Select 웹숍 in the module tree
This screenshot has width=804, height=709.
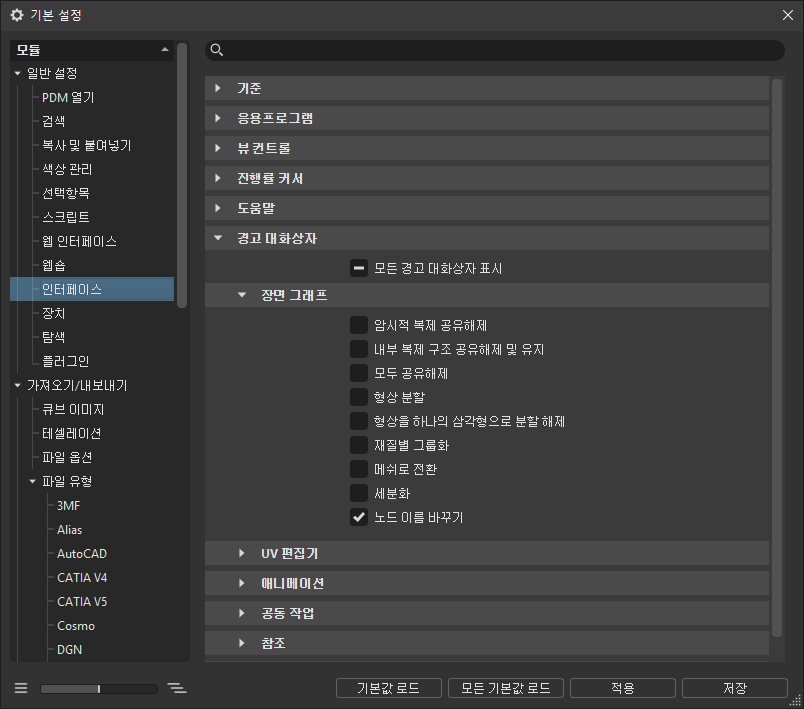tap(54, 265)
